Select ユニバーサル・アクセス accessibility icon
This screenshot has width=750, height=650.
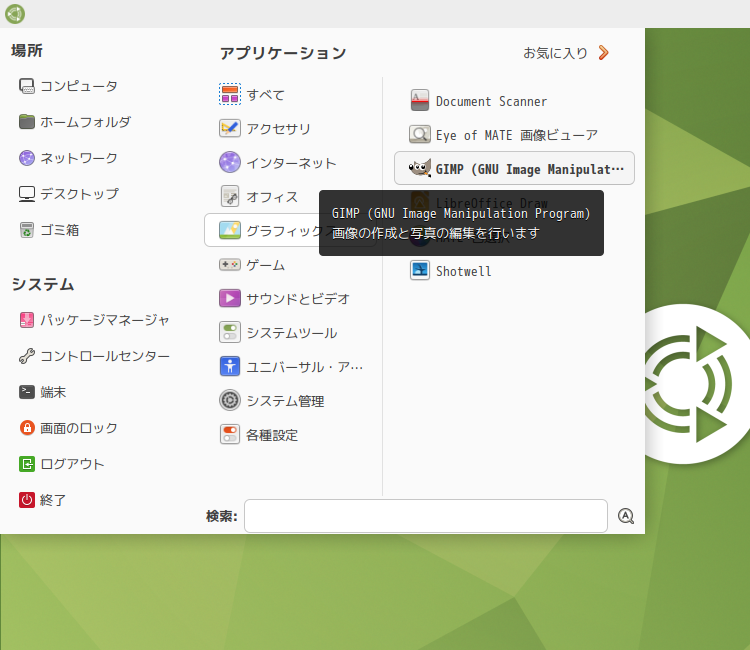(x=230, y=366)
